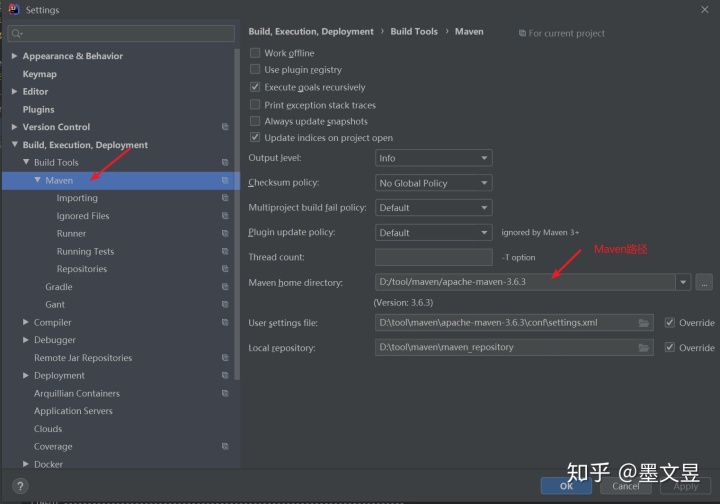Enable Use plugin registry checkbox

255,69
